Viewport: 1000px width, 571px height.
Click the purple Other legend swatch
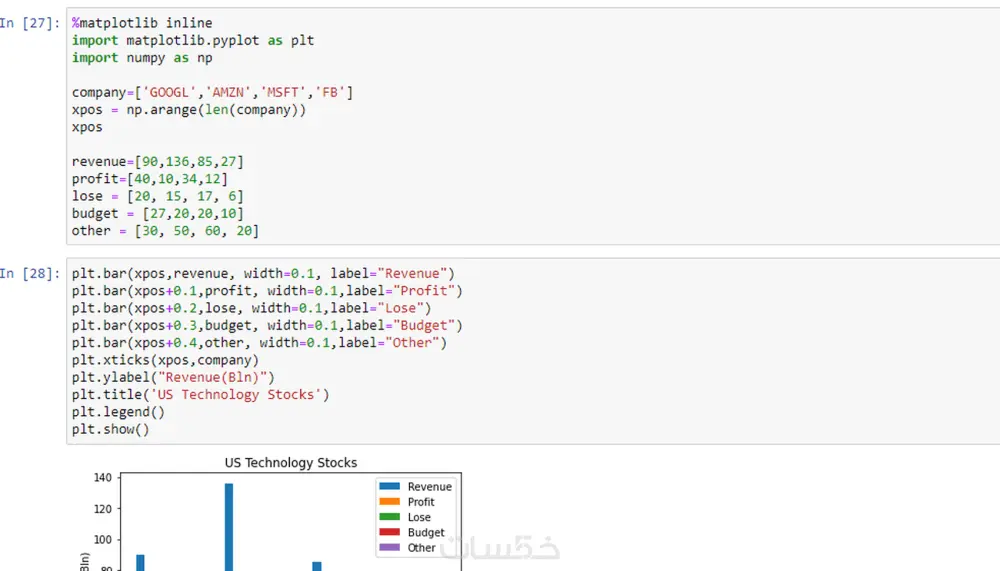coord(388,548)
